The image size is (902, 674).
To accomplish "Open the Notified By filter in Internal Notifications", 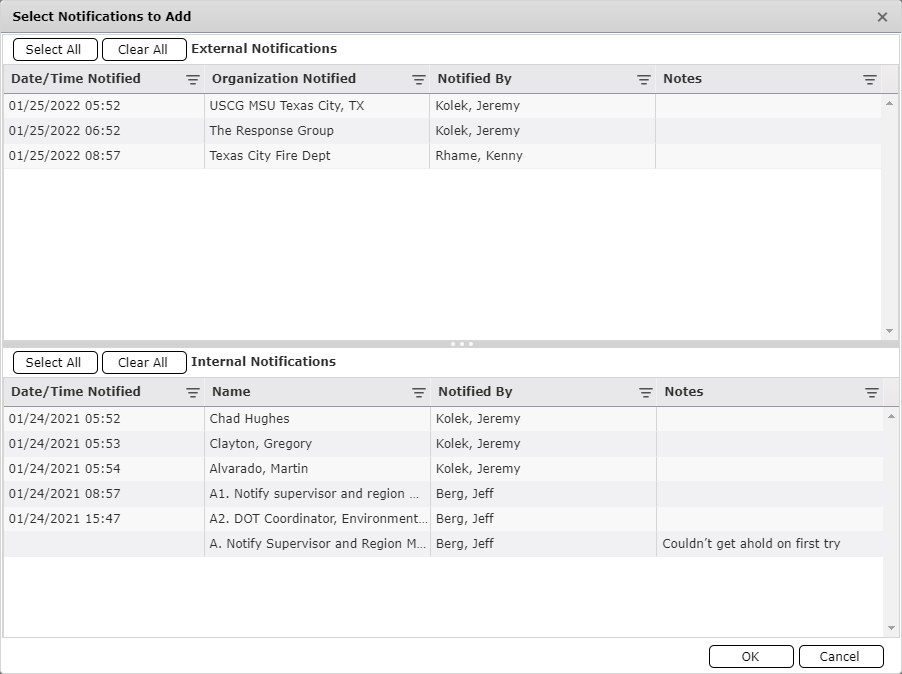I will click(x=645, y=392).
